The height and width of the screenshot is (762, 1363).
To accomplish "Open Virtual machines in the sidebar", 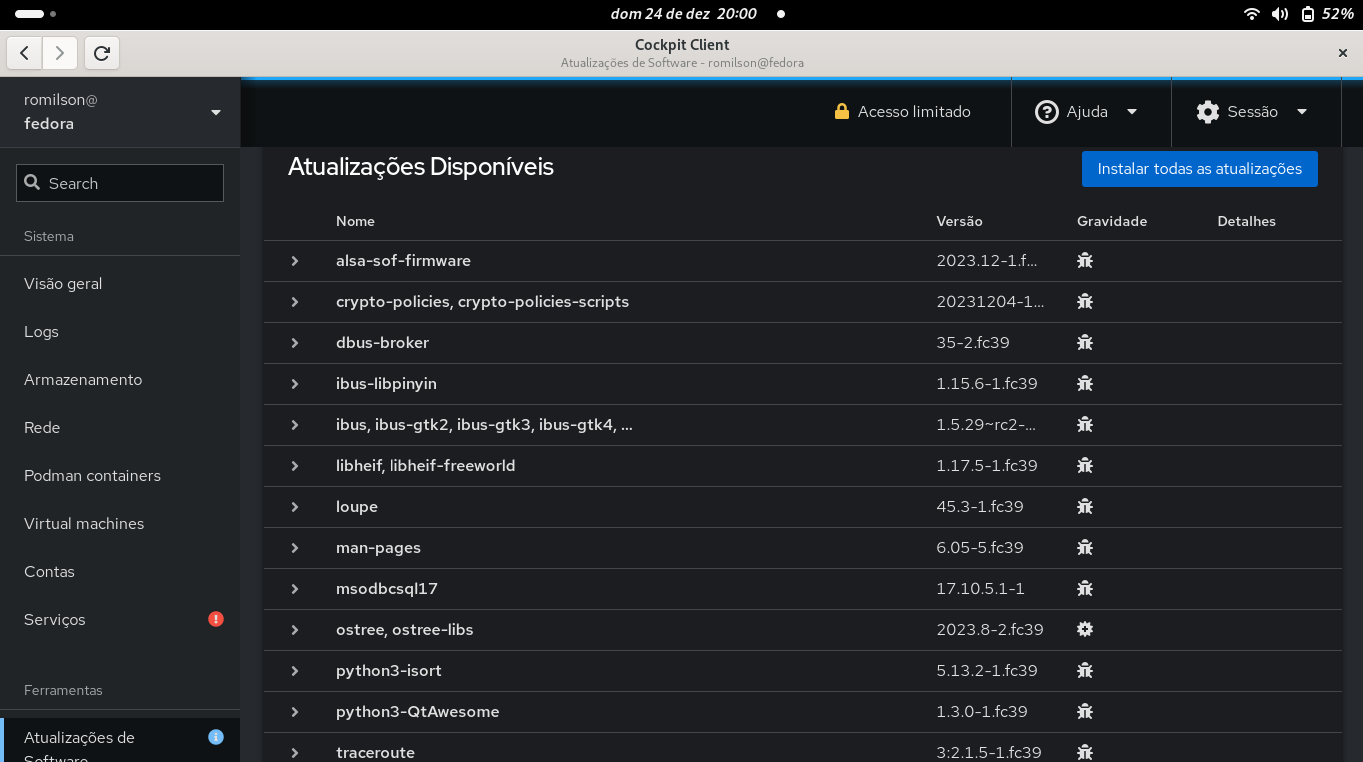I will (x=120, y=524).
